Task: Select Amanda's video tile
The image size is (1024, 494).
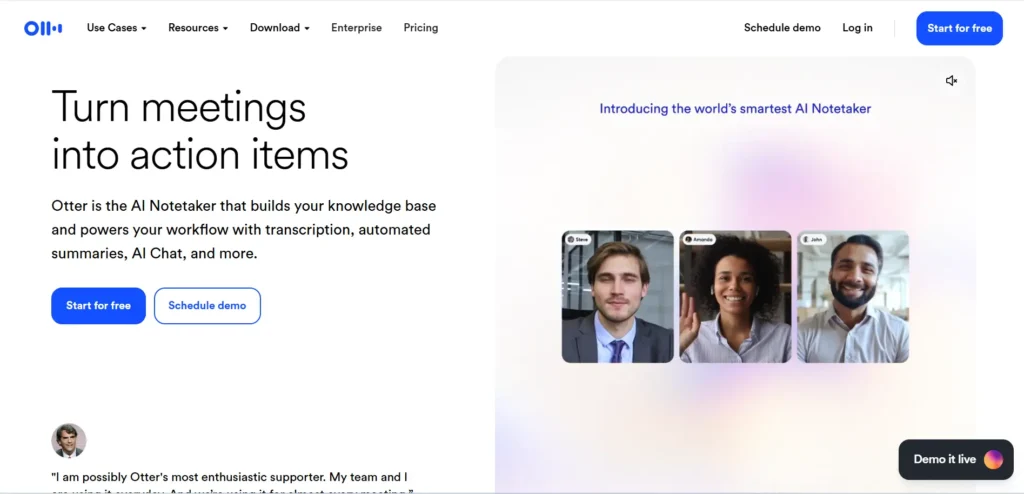Action: pyautogui.click(x=735, y=297)
